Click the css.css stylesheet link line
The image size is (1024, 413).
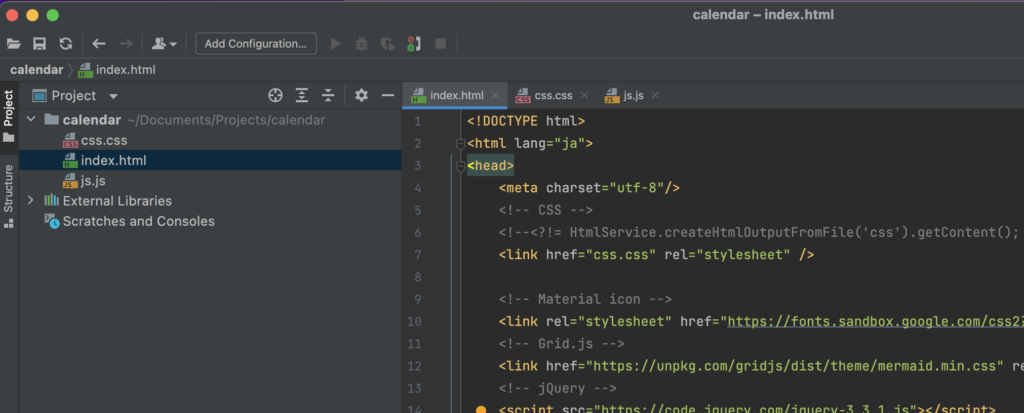click(x=656, y=255)
